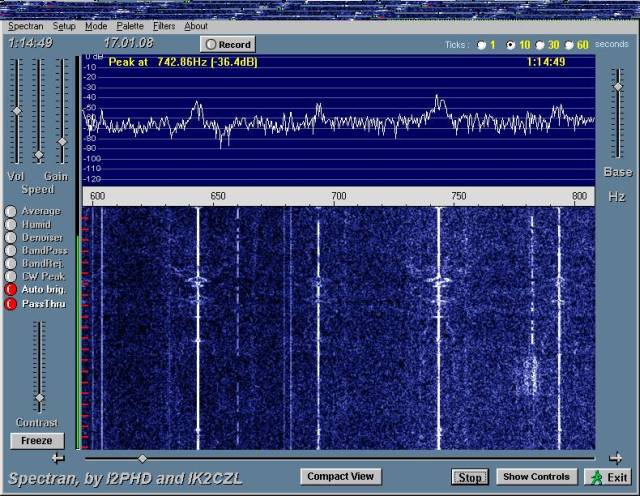Disable Auto brightness
The height and width of the screenshot is (496, 640).
(x=11, y=289)
